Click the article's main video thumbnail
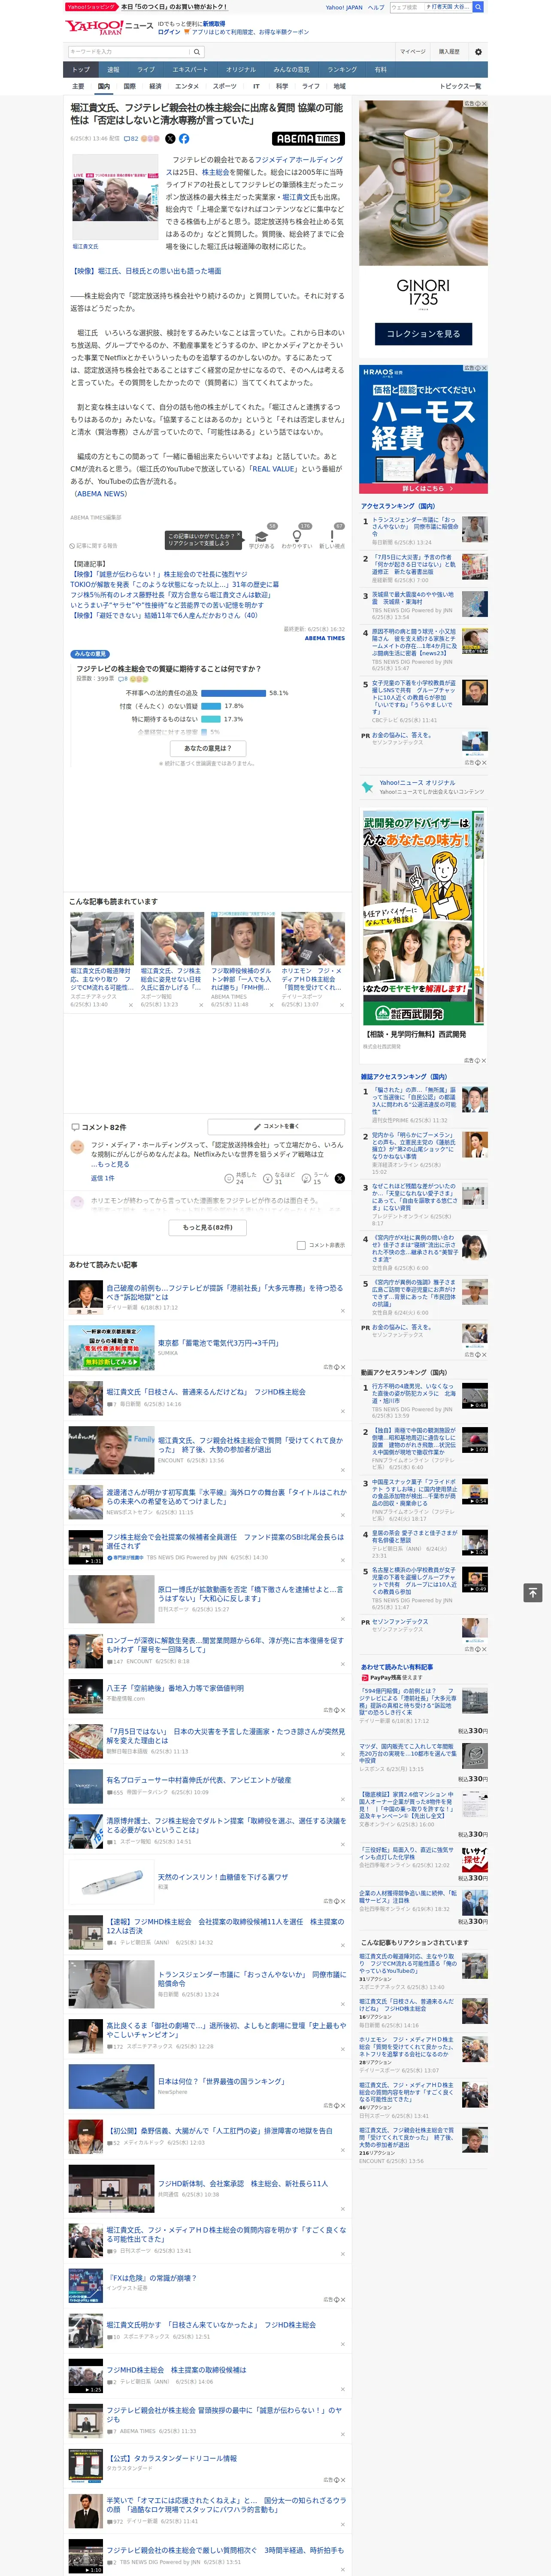Screen dimensions: 551x2576 115,198
